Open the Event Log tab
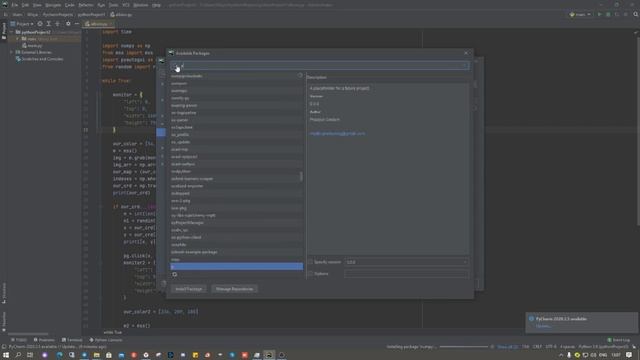Image resolution: width=640 pixels, height=360 pixels. coord(619,340)
